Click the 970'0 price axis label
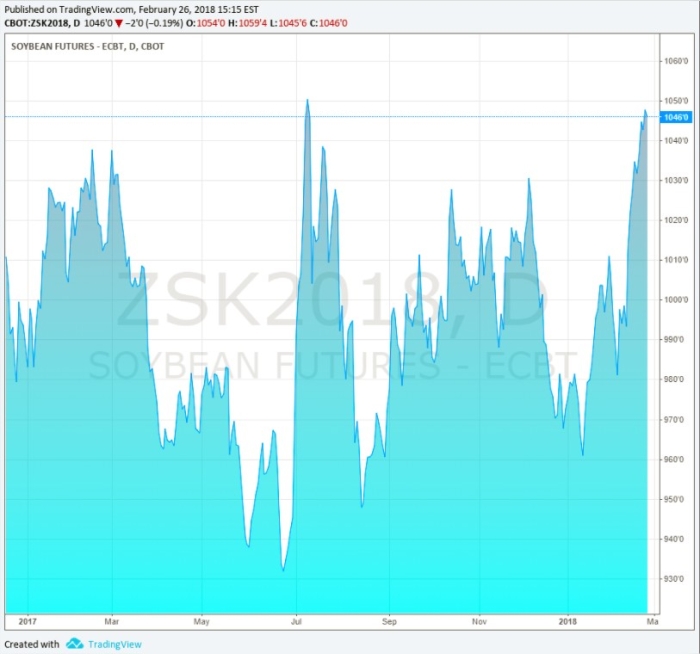The width and height of the screenshot is (700, 654). click(674, 419)
